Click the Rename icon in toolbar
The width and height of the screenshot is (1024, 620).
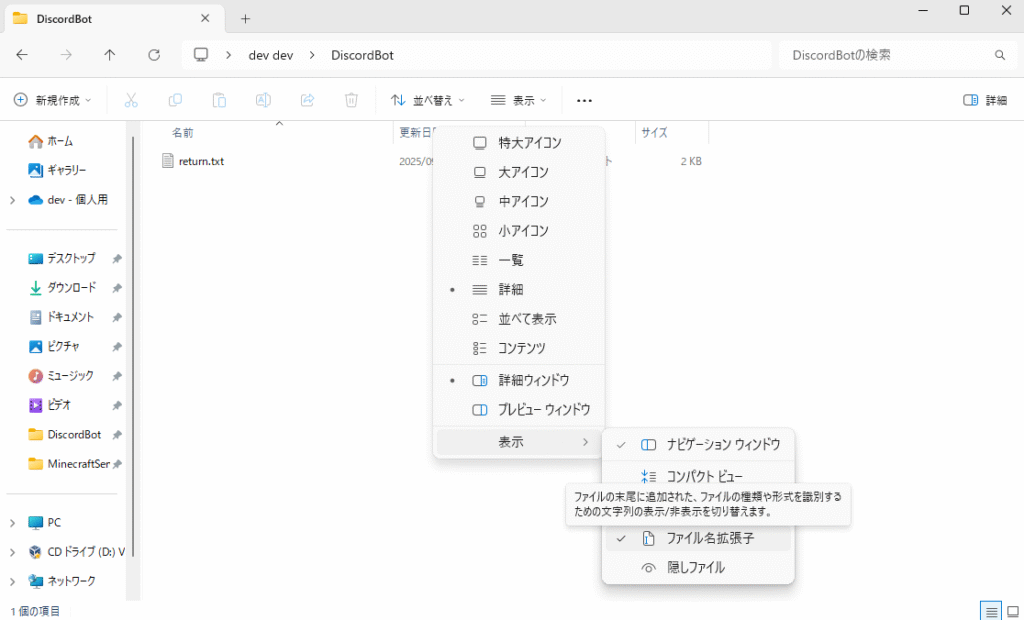click(x=263, y=100)
